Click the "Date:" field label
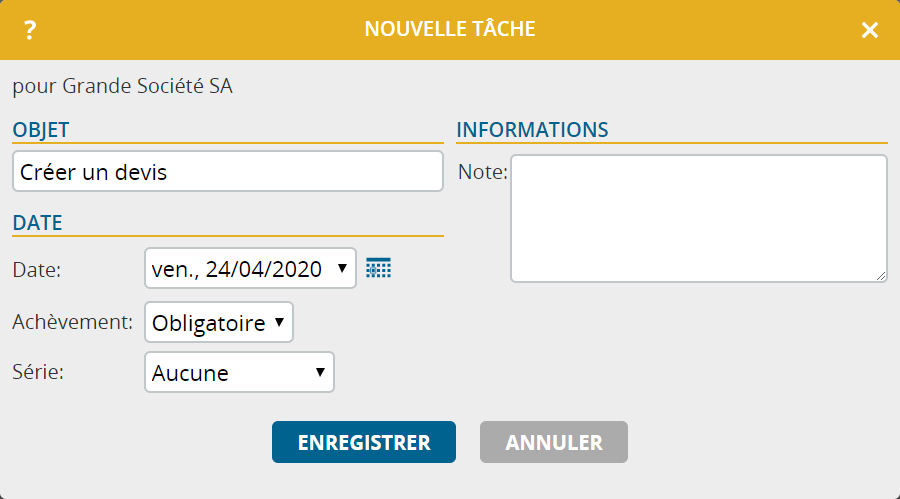Viewport: 900px width, 499px height. point(37,269)
